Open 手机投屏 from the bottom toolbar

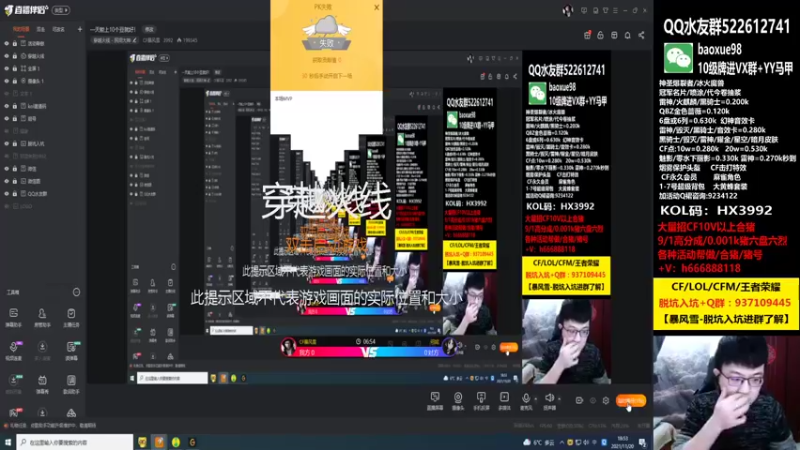coord(481,401)
